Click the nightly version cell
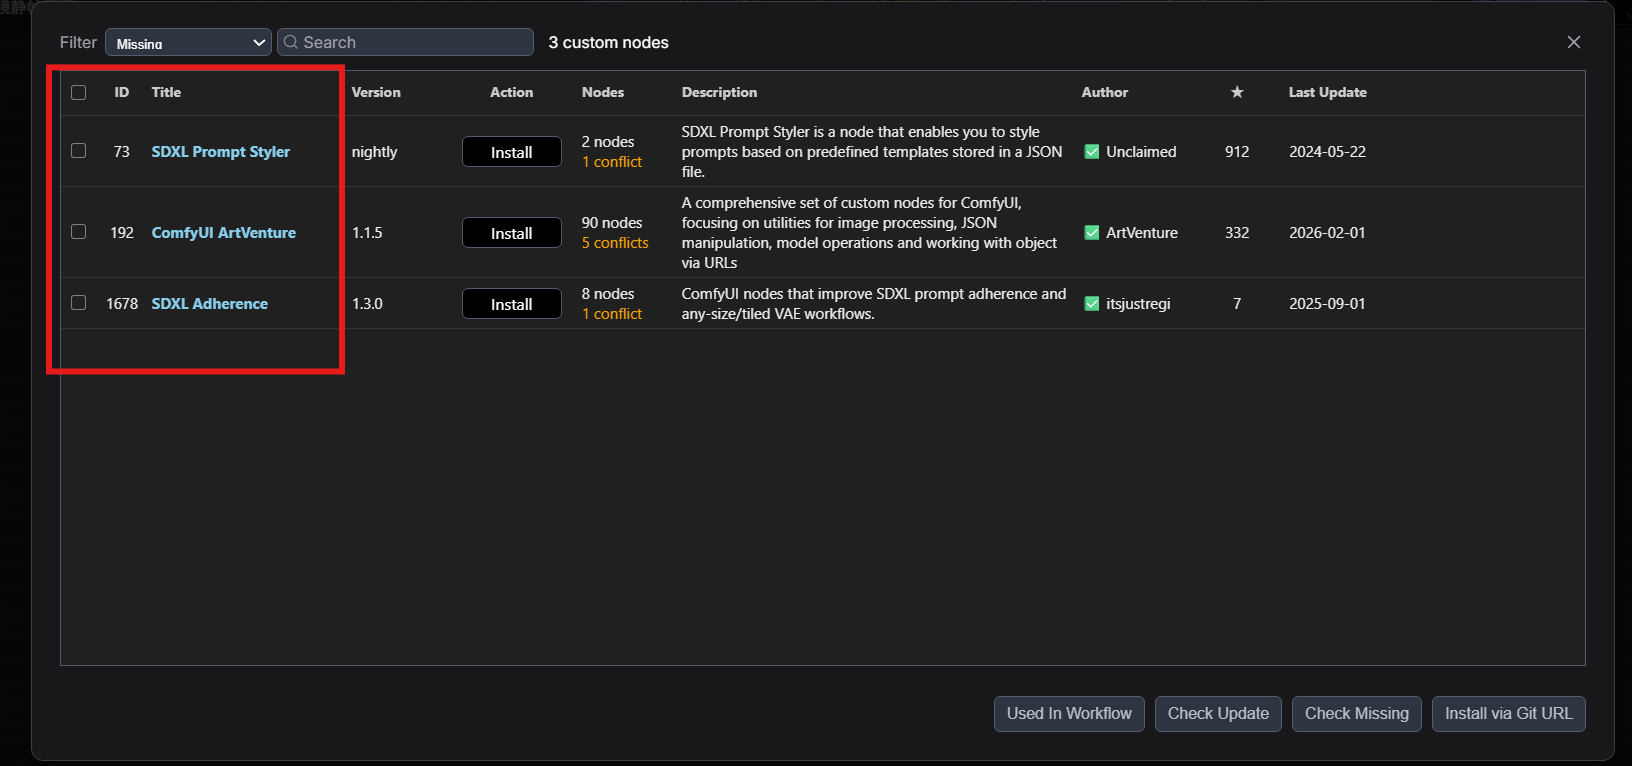Viewport: 1632px width, 766px height. [375, 152]
